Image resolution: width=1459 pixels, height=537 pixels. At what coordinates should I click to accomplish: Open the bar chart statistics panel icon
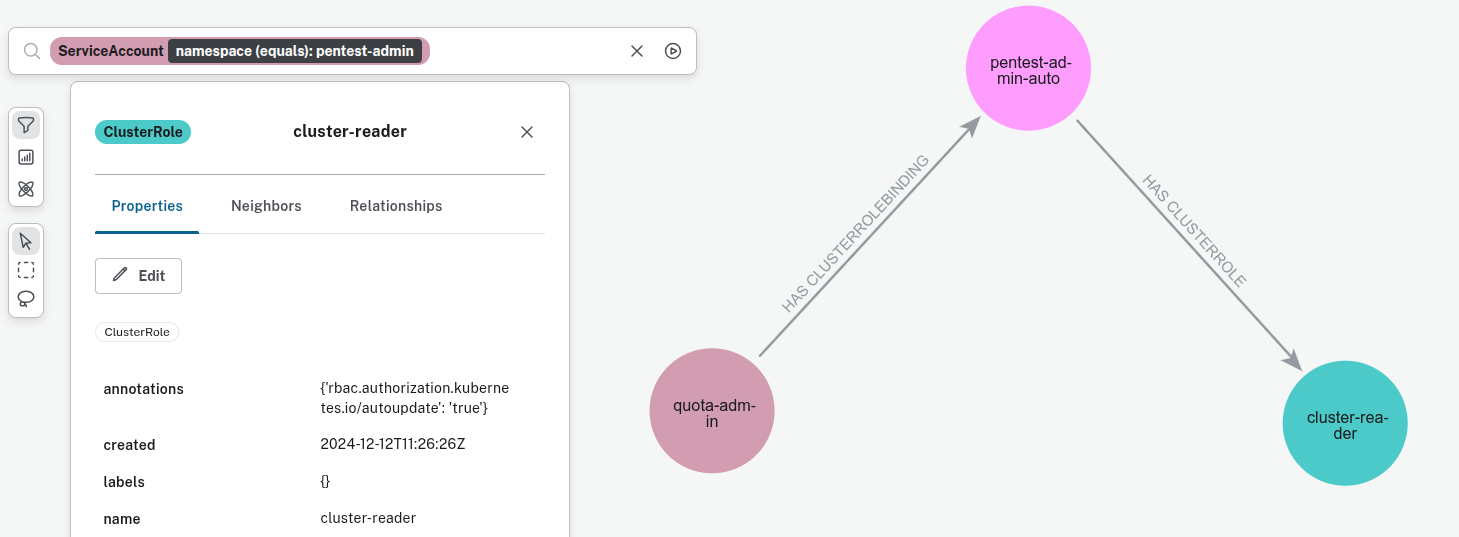26,157
